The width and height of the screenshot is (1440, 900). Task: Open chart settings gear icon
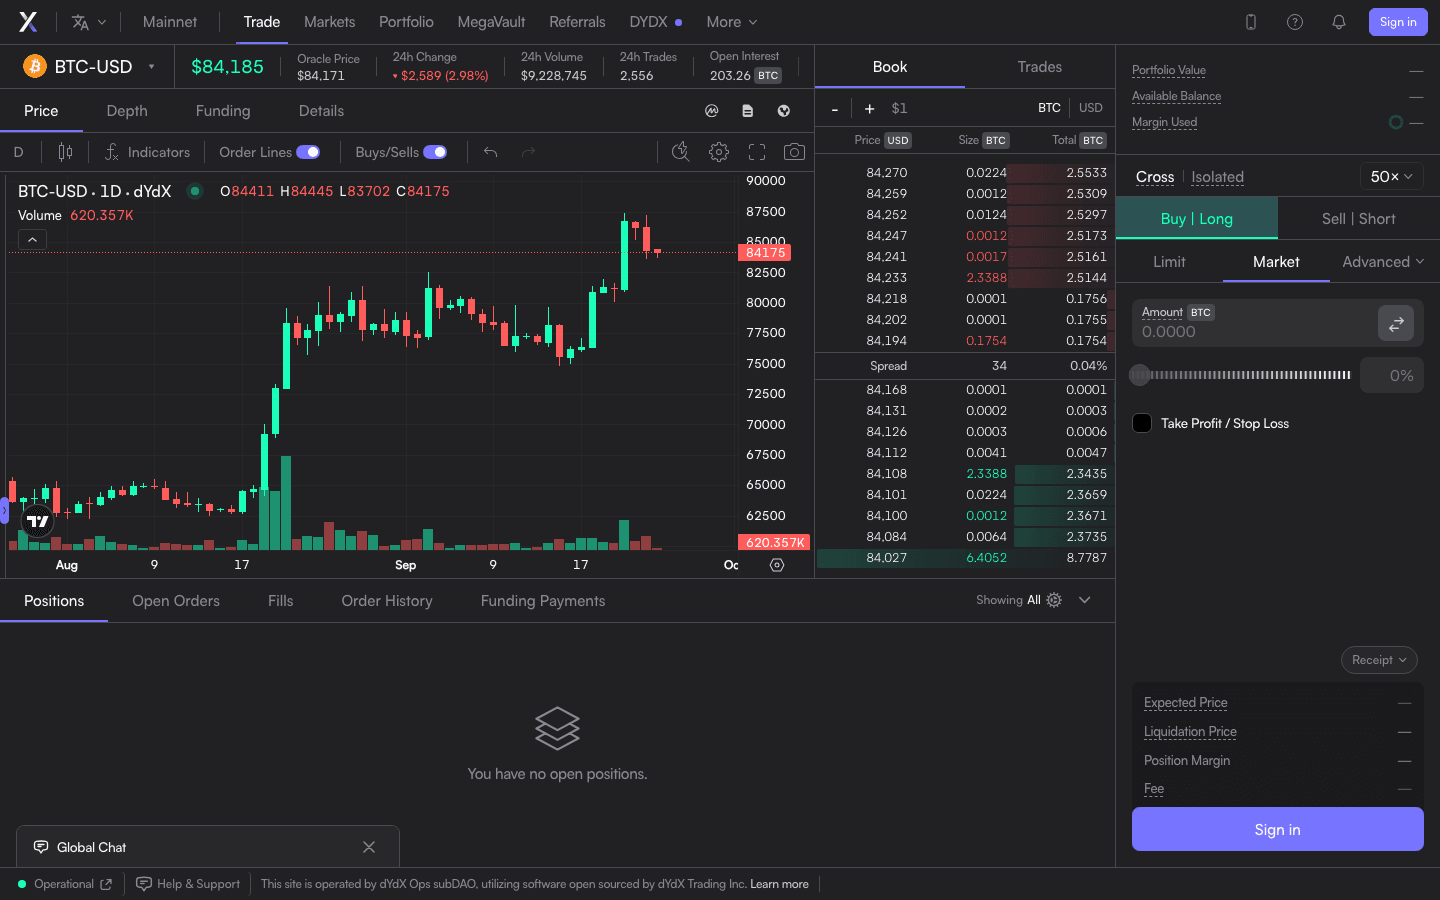[719, 152]
